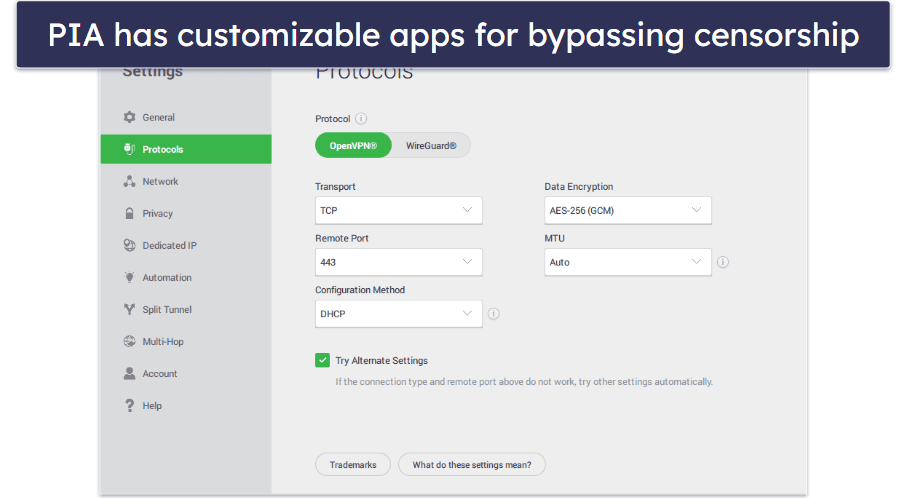
Task: Open the MTU Auto dropdown
Action: pos(627,262)
